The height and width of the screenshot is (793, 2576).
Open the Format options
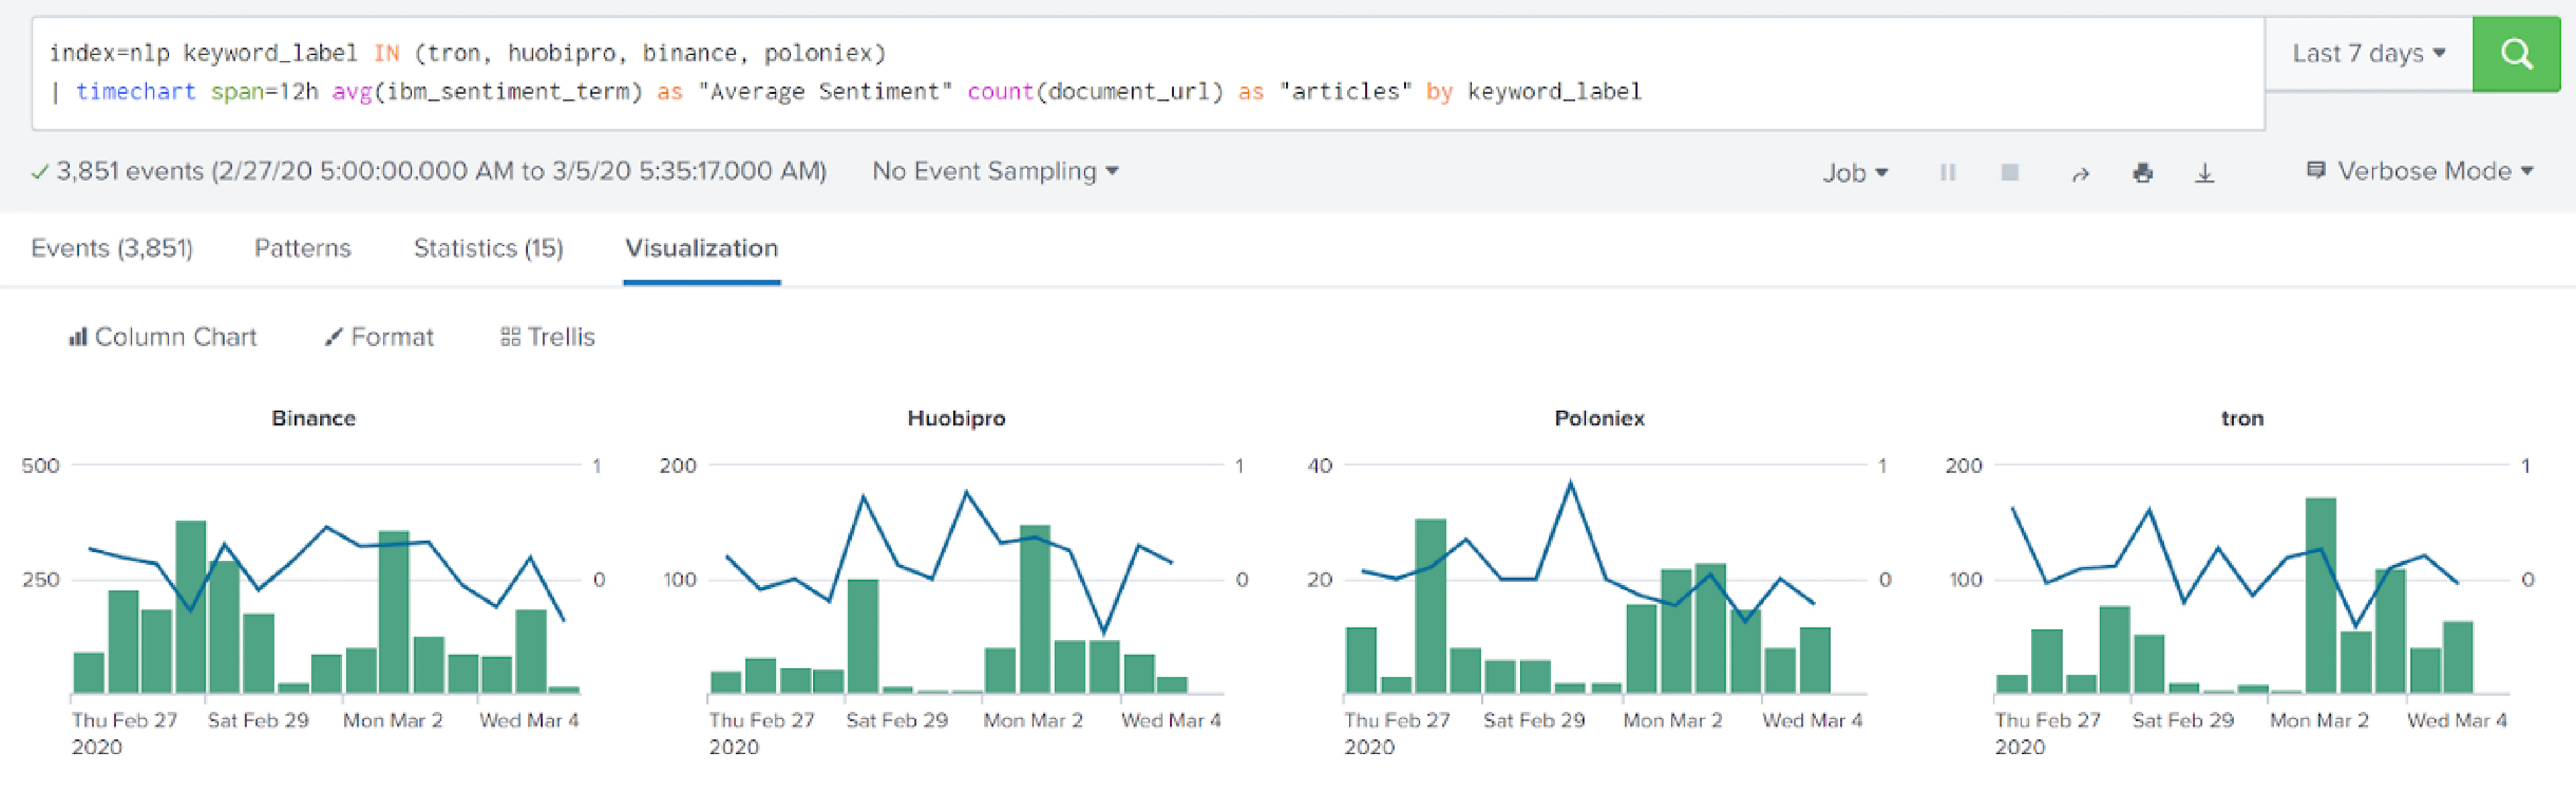click(x=379, y=337)
